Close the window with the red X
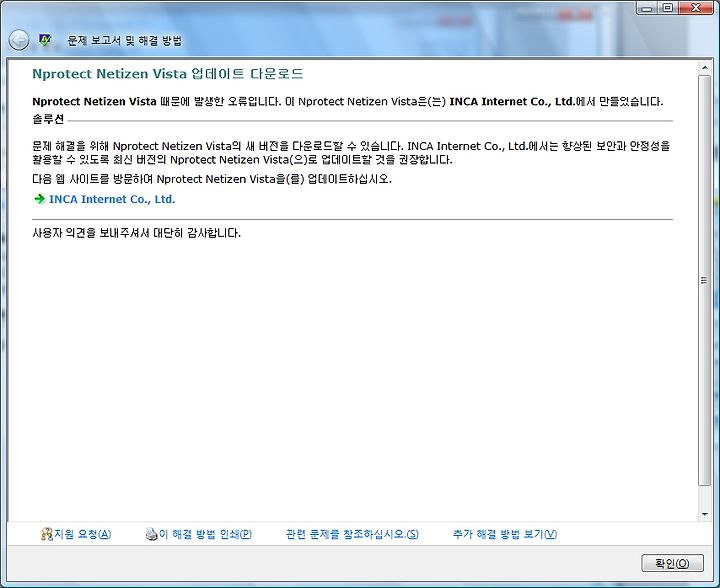The height and width of the screenshot is (588, 720). point(696,7)
